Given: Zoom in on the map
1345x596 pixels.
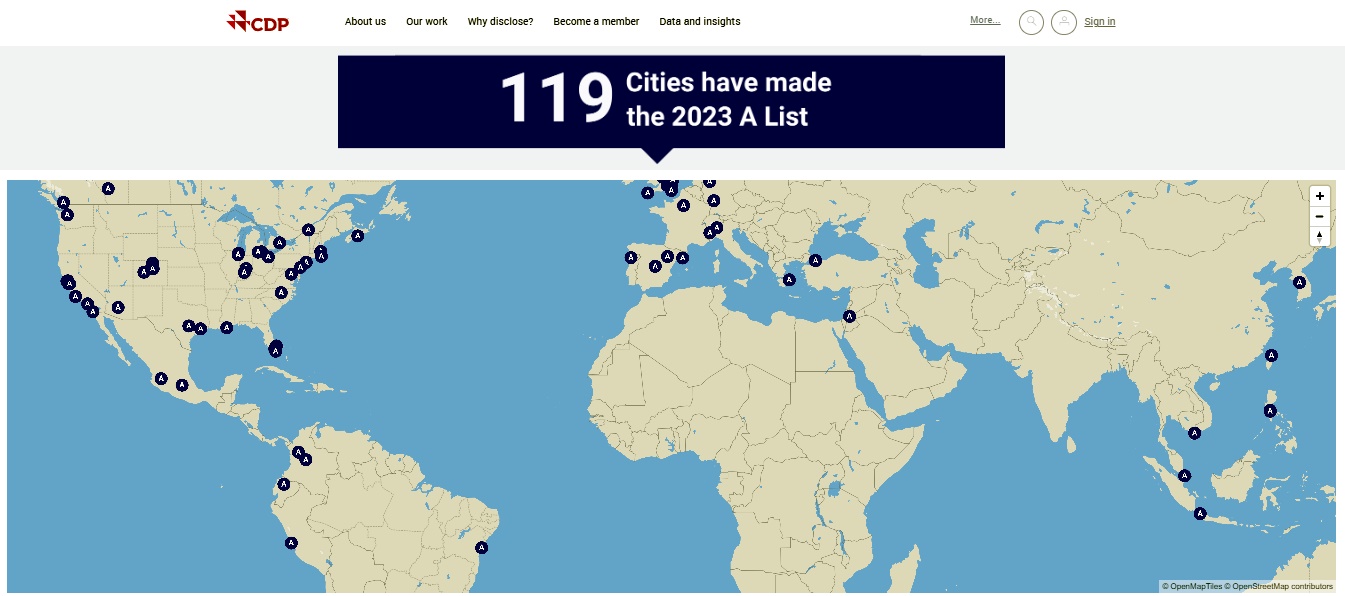Looking at the screenshot, I should [x=1320, y=196].
